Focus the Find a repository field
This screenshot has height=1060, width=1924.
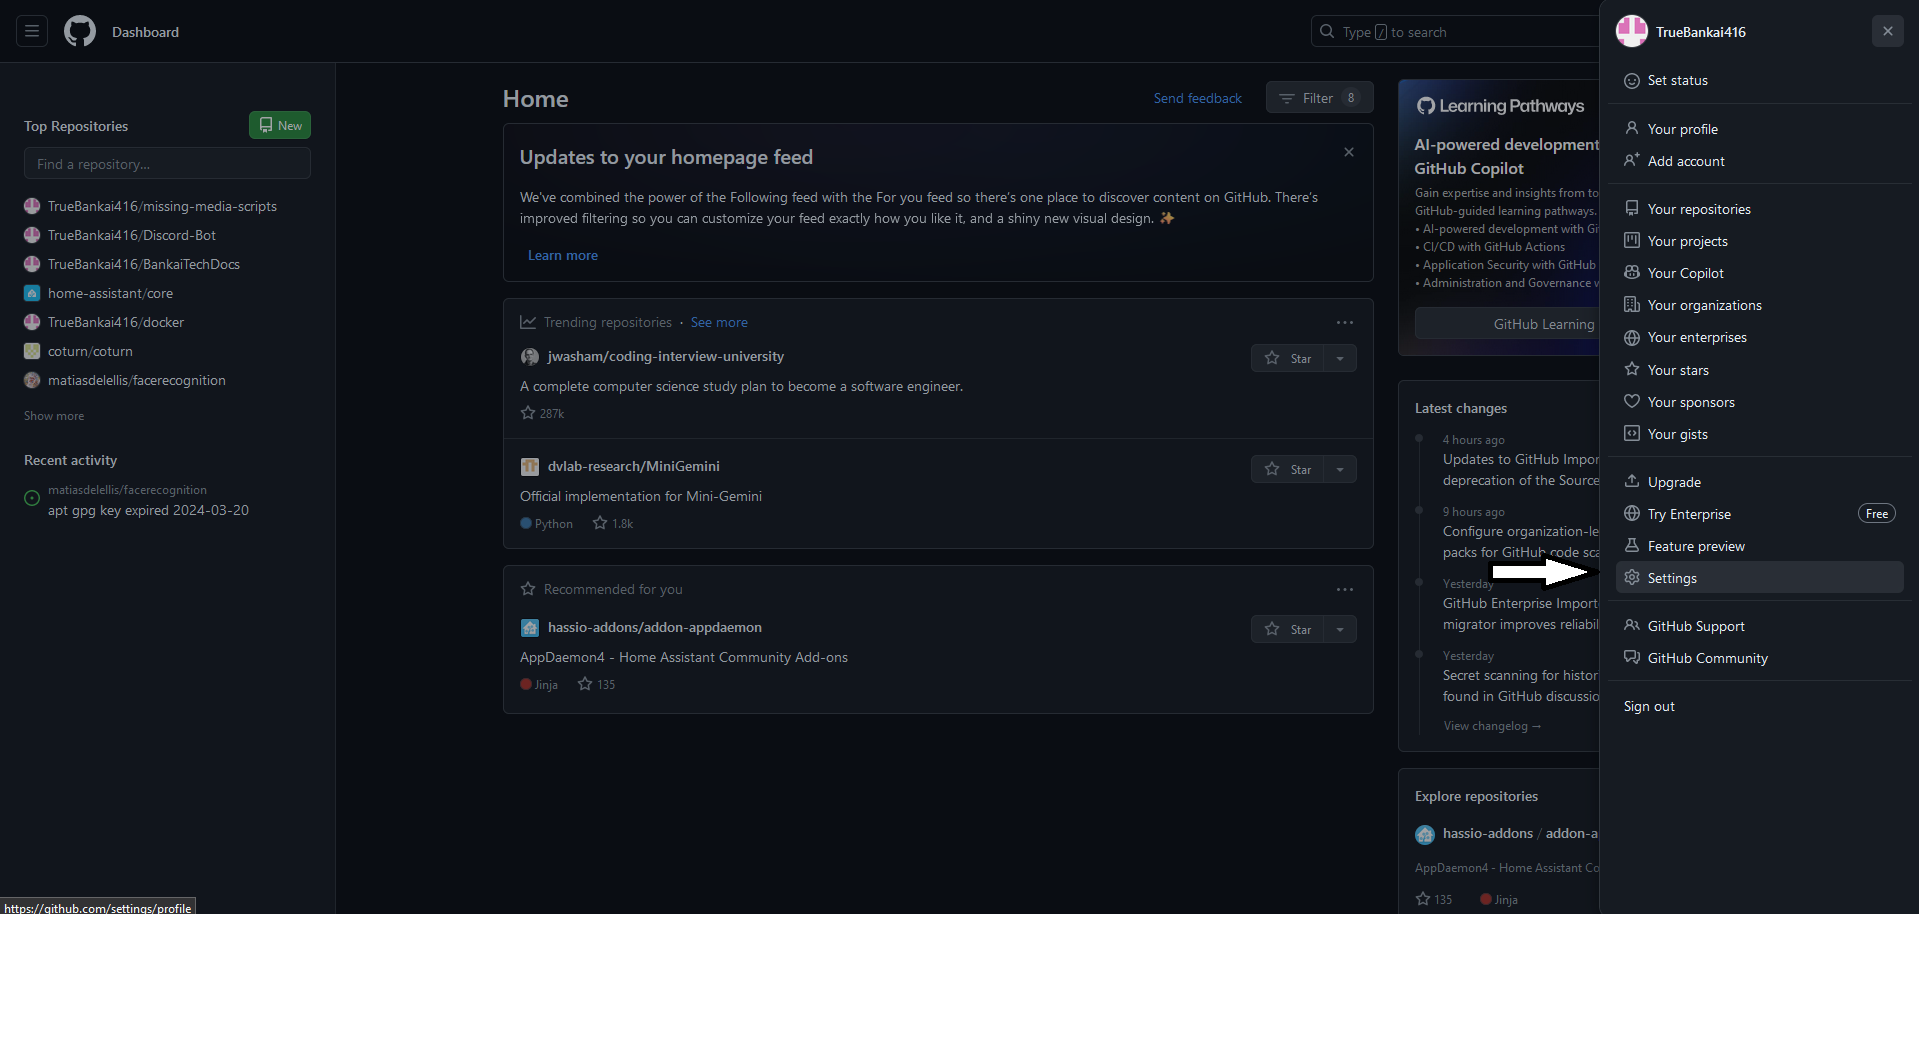167,164
